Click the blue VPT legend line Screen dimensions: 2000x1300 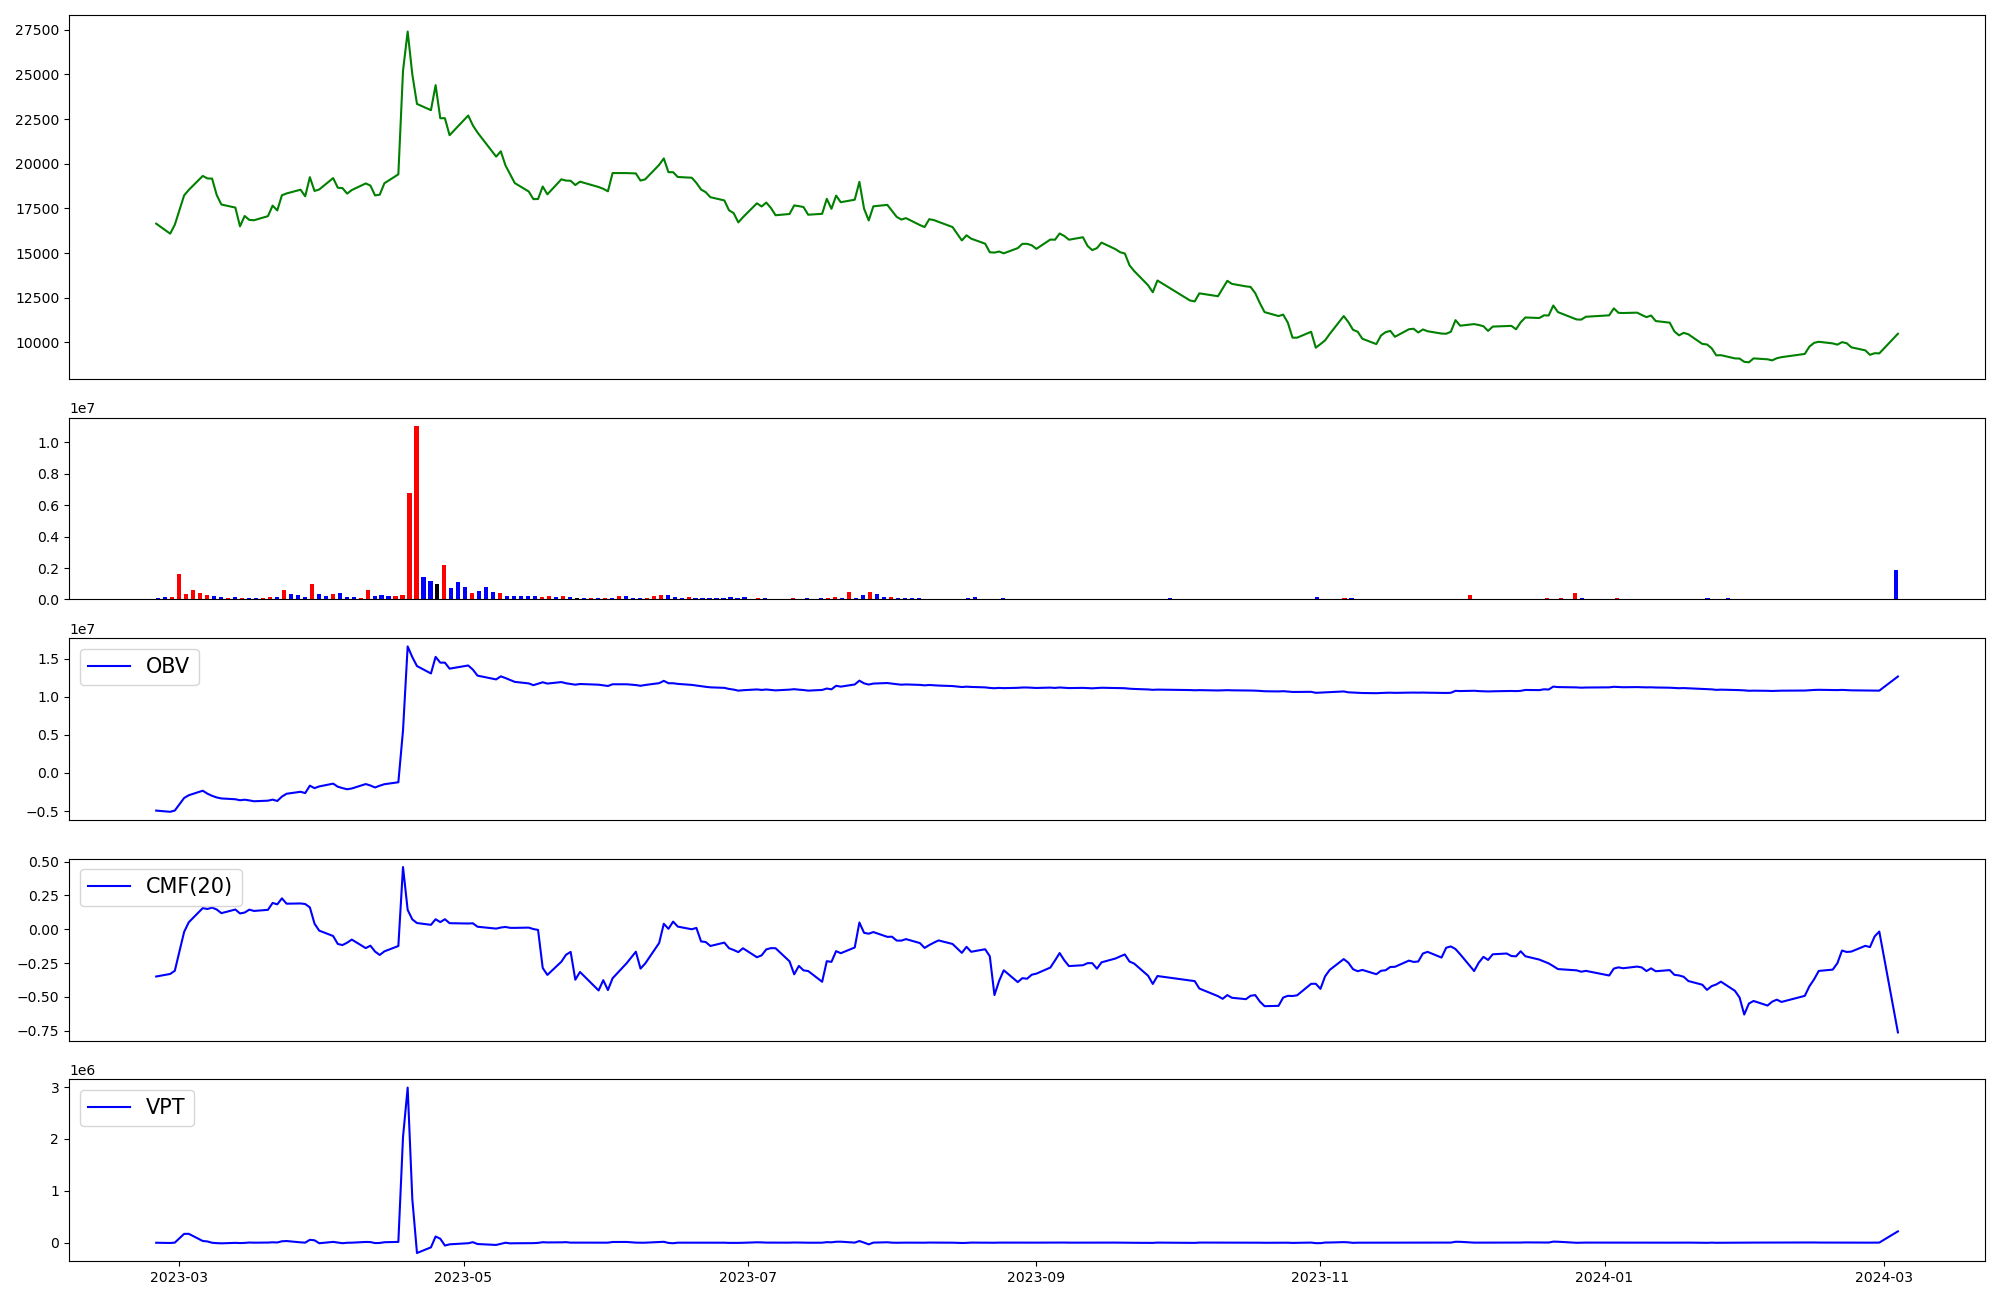pyautogui.click(x=110, y=1107)
